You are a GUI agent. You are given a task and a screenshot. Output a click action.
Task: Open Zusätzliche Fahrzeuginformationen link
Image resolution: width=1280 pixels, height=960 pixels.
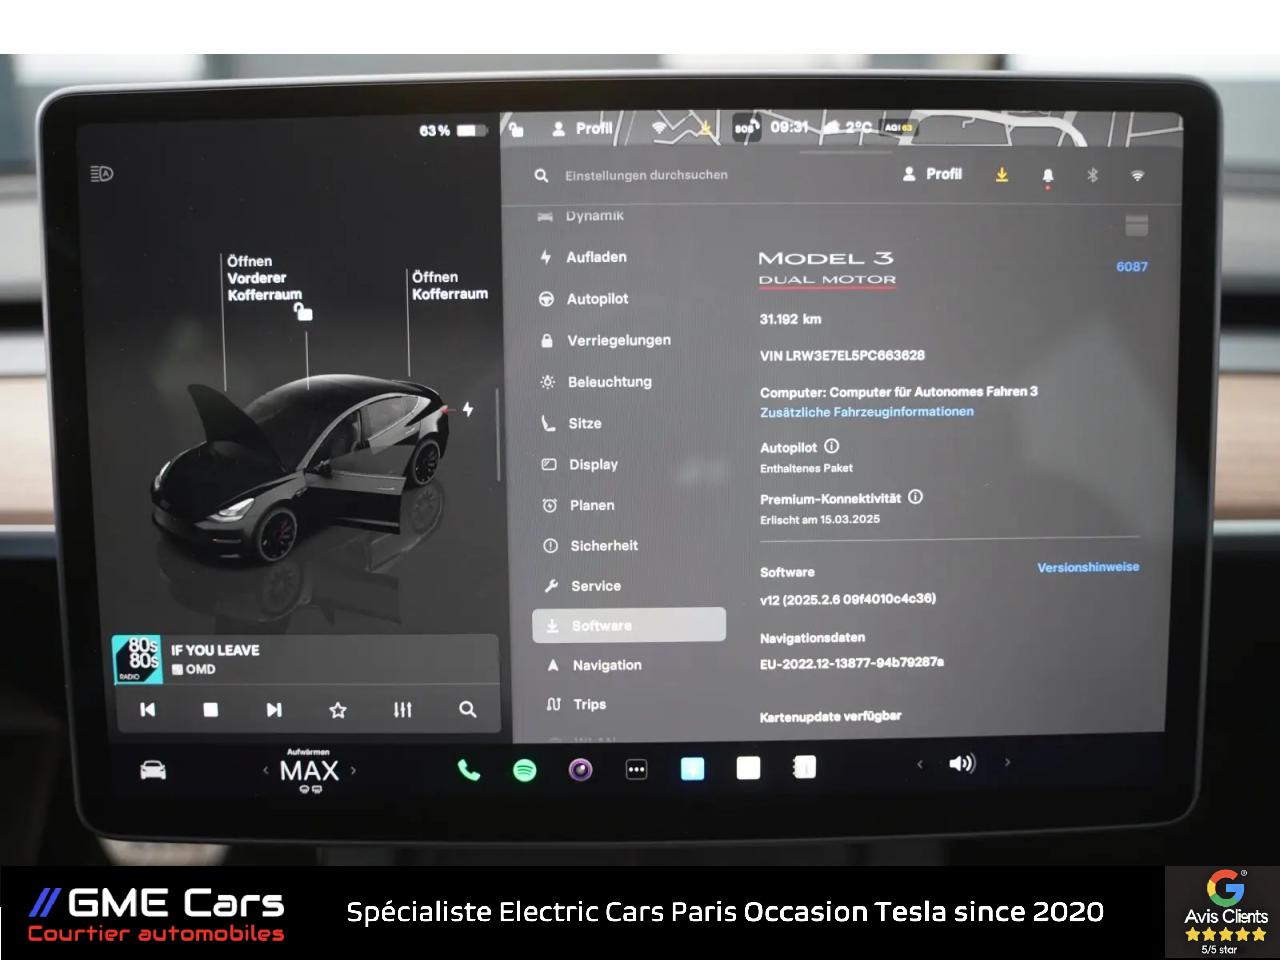click(x=866, y=412)
